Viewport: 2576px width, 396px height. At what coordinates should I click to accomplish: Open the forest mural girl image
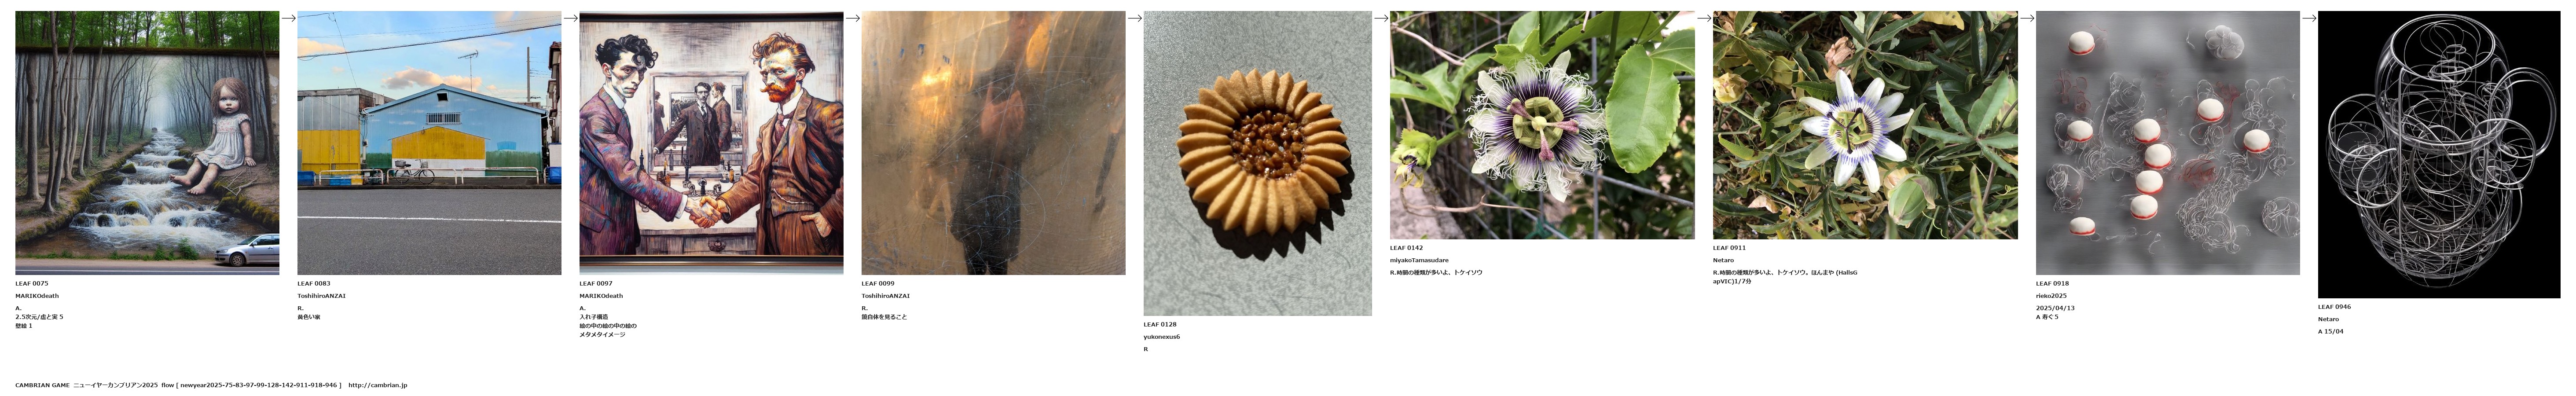click(x=147, y=143)
